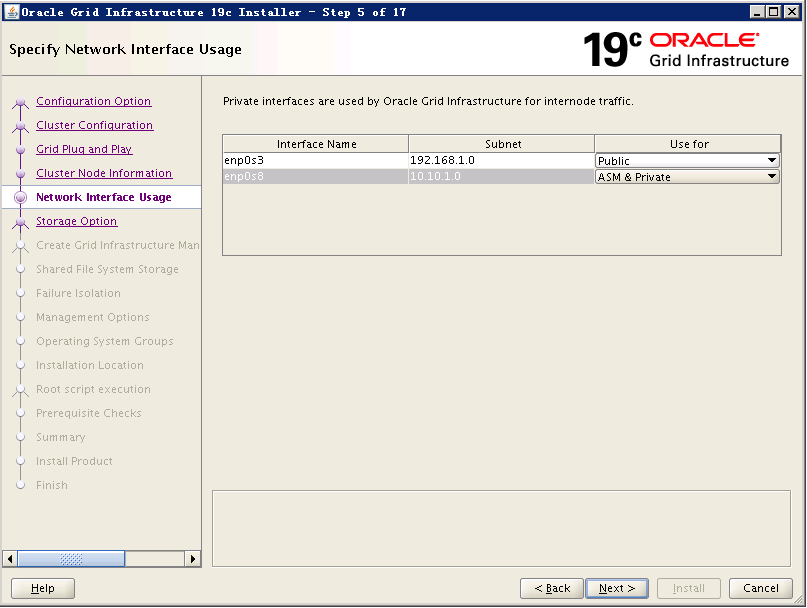Click the Help button

[43, 588]
